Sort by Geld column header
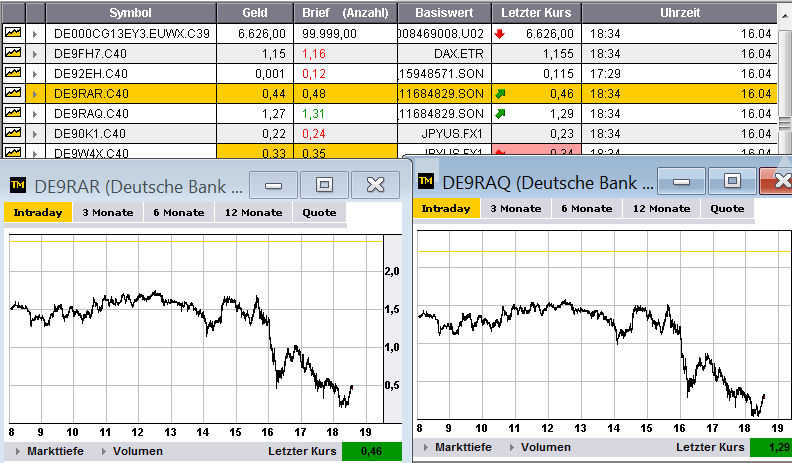Screen dimensions: 792x463 point(255,13)
